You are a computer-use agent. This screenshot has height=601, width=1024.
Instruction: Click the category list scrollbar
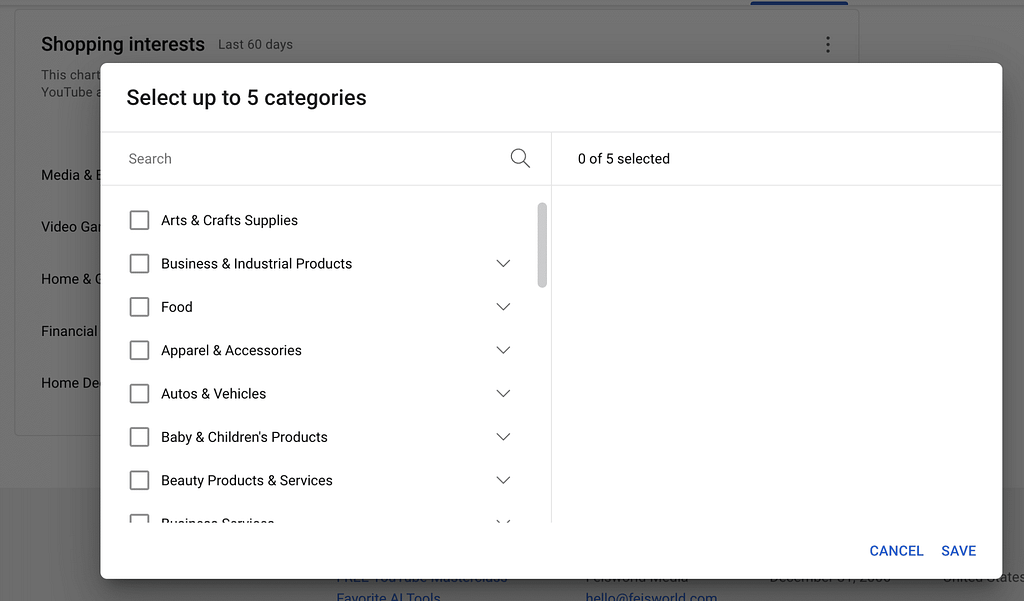point(542,245)
